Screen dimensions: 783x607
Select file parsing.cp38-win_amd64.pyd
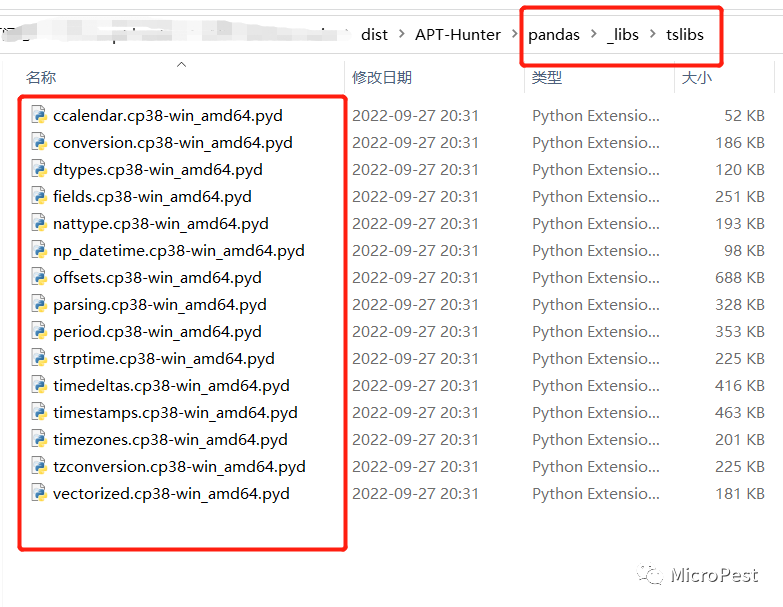pyautogui.click(x=160, y=304)
